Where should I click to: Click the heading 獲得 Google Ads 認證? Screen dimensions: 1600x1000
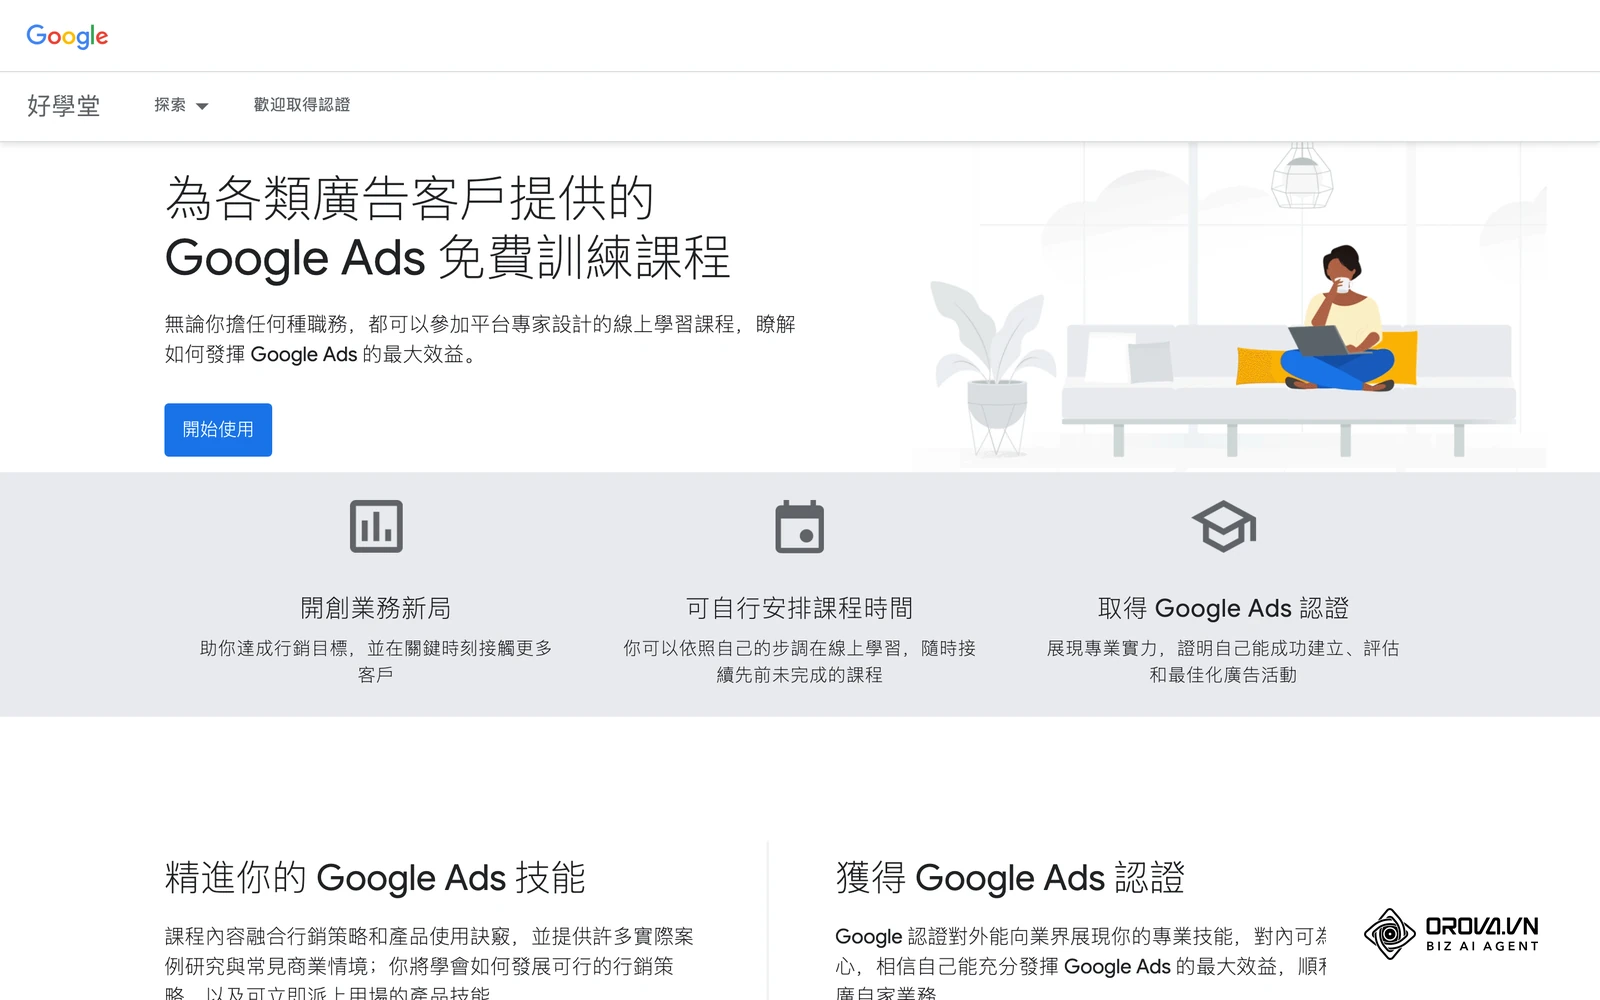(1010, 878)
